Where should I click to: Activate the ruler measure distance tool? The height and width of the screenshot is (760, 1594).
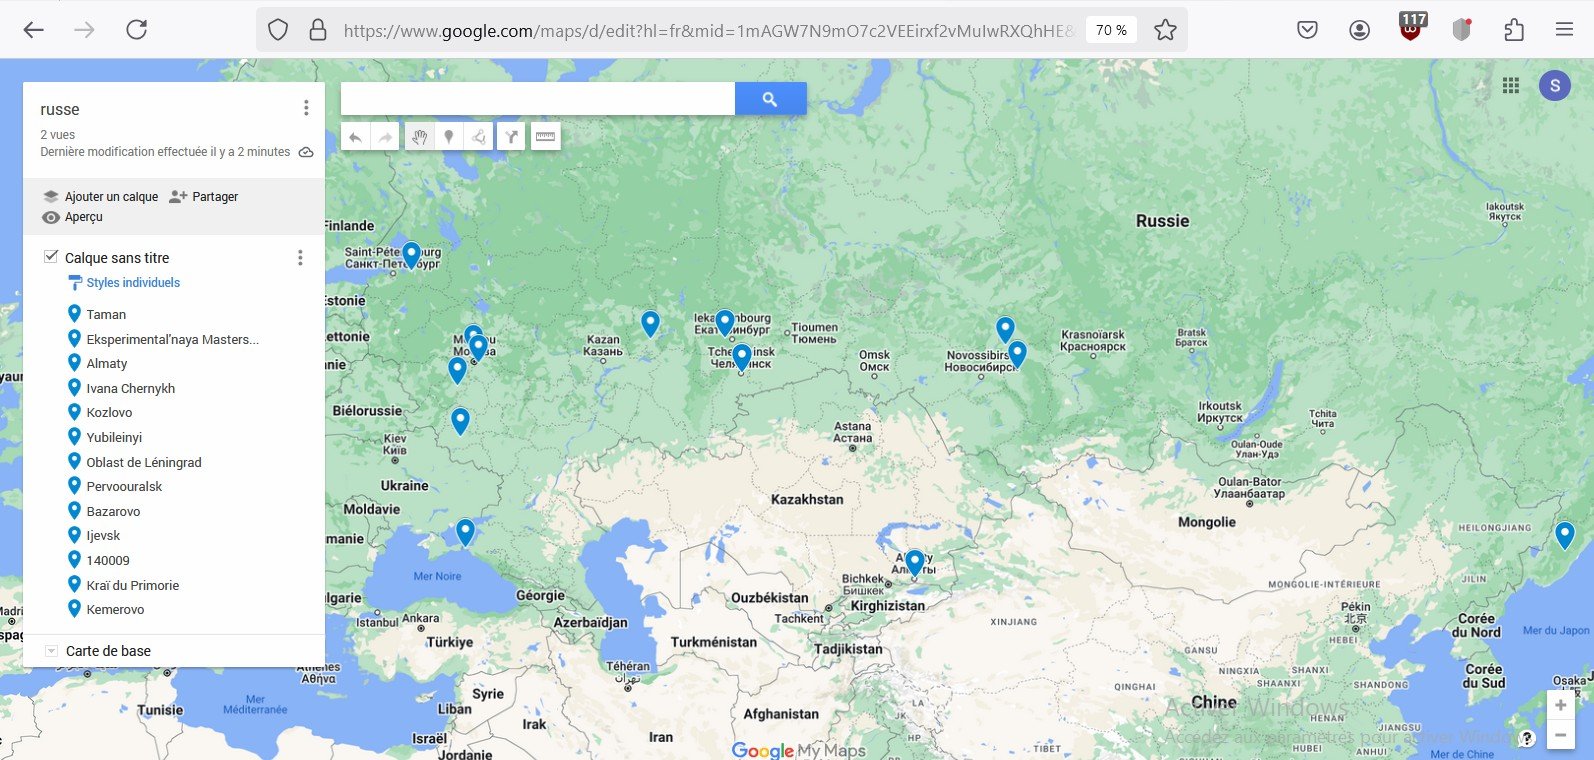[x=545, y=137]
